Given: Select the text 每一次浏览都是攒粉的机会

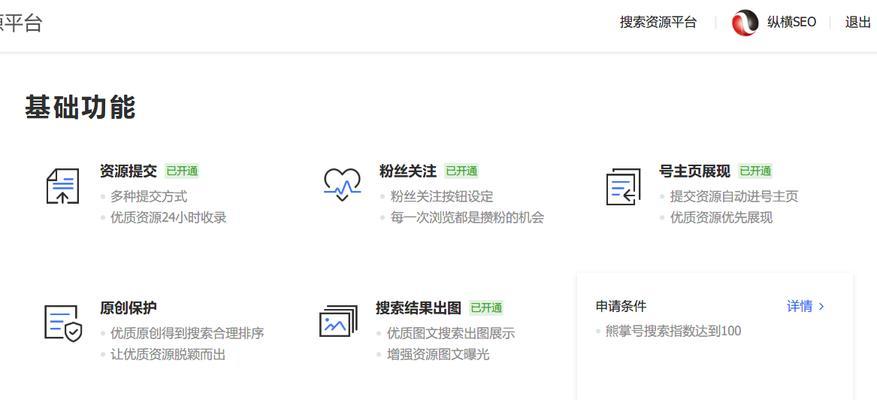Looking at the screenshot, I should pos(467,217).
